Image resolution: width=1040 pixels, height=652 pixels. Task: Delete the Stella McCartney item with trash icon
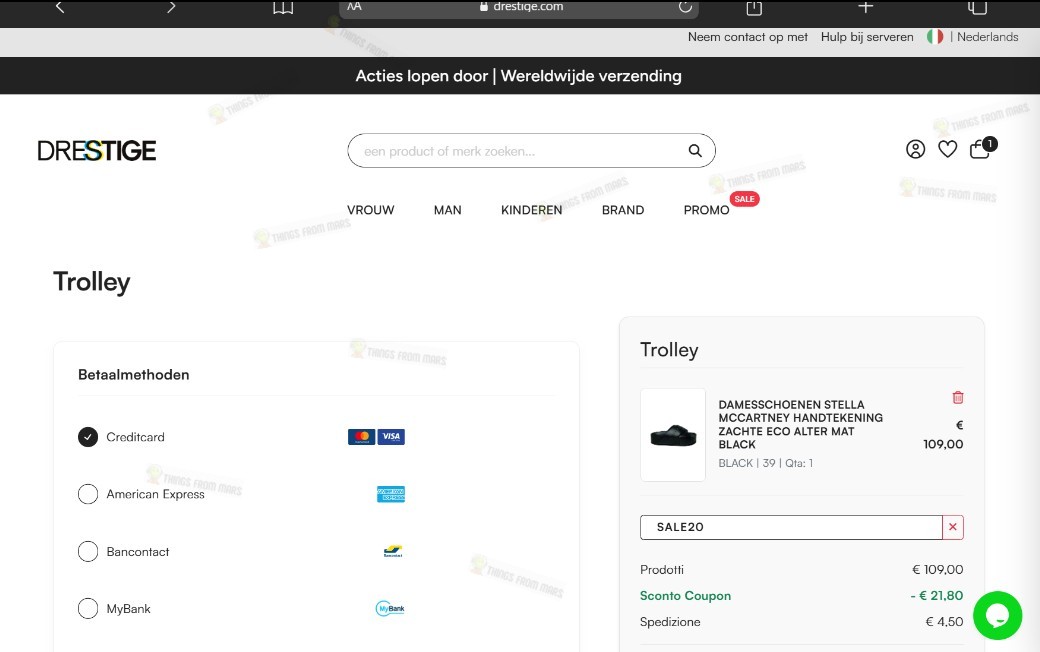pyautogui.click(x=958, y=397)
